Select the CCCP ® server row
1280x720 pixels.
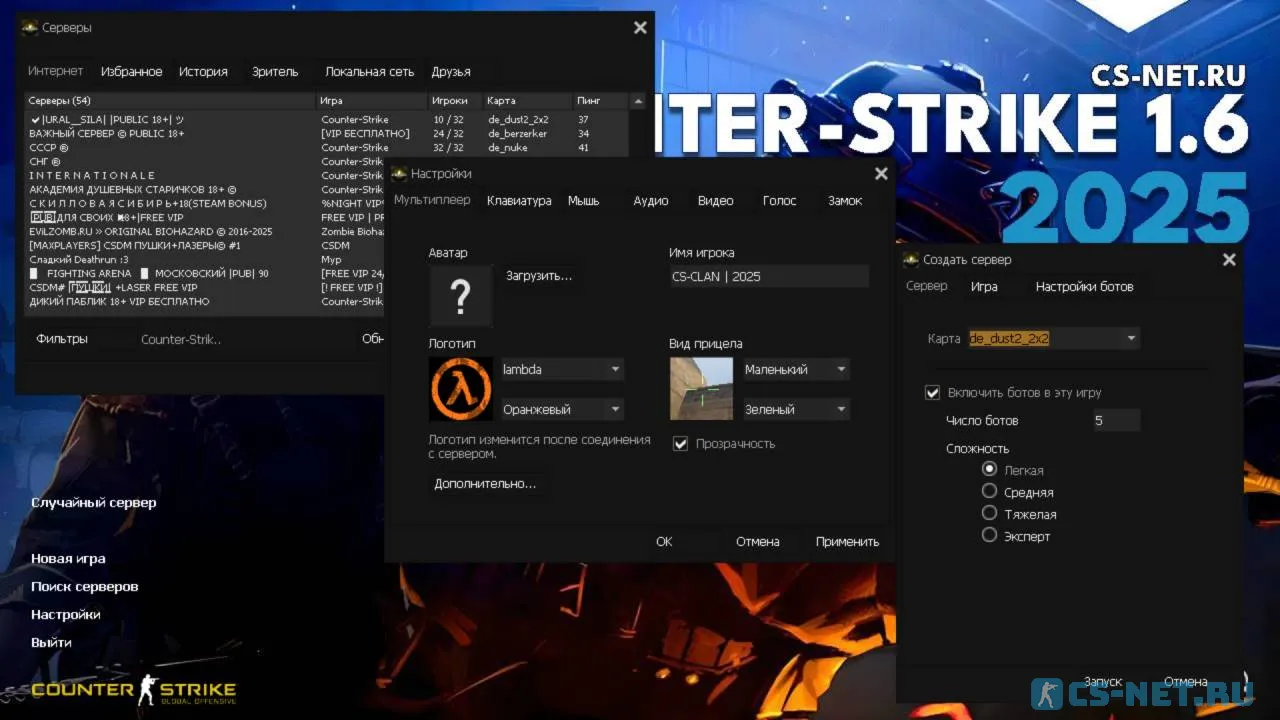pyautogui.click(x=327, y=147)
